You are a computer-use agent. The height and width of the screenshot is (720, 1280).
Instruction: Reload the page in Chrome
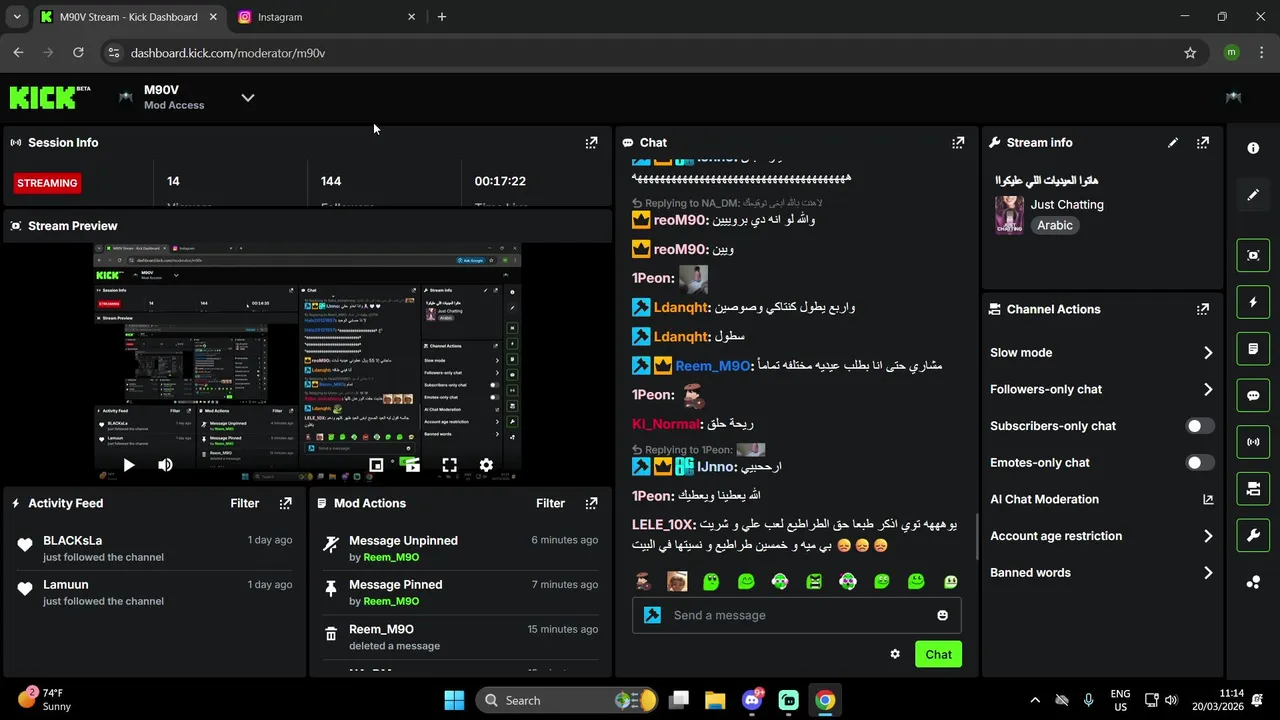coord(78,53)
